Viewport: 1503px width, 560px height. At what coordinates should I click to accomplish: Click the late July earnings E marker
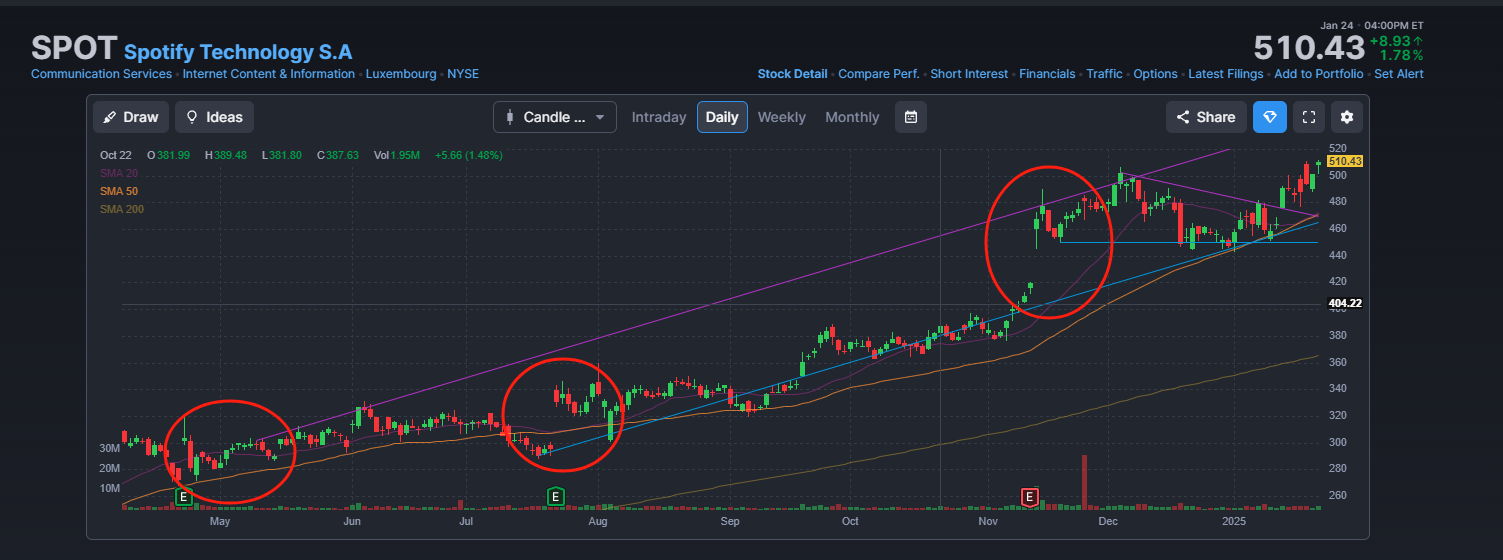[556, 496]
